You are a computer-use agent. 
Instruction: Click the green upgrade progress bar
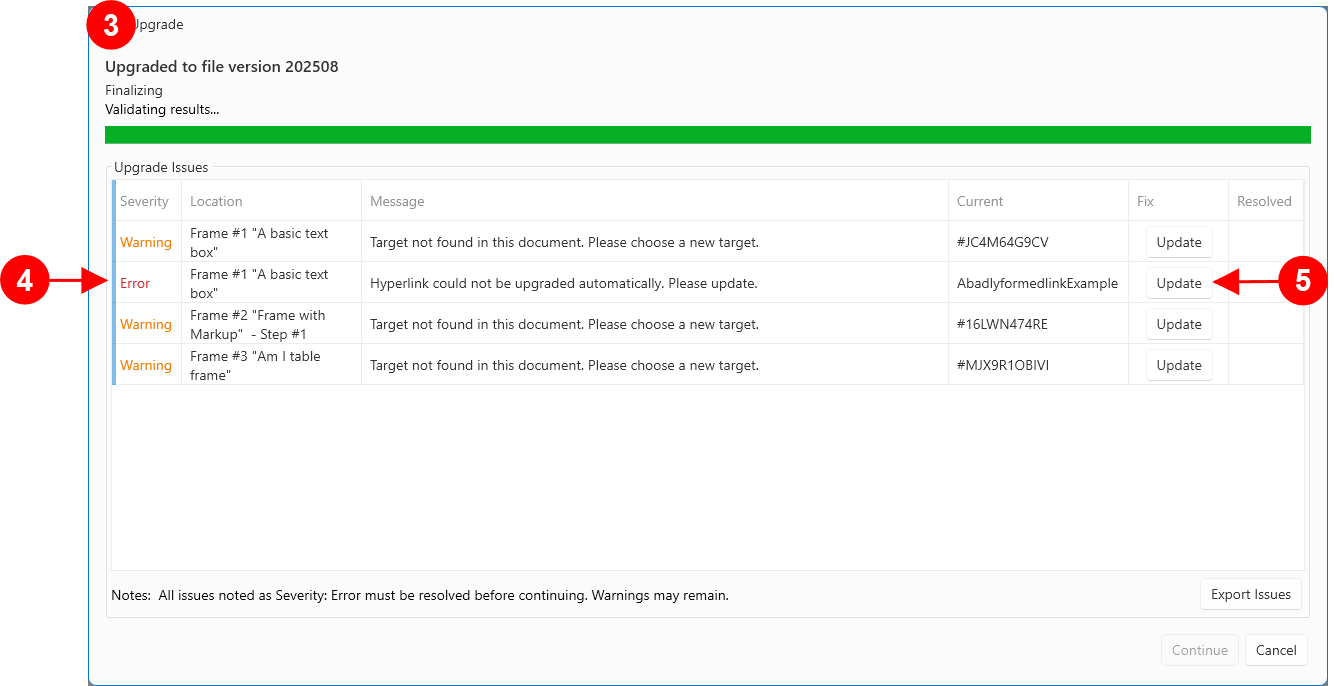pyautogui.click(x=707, y=135)
